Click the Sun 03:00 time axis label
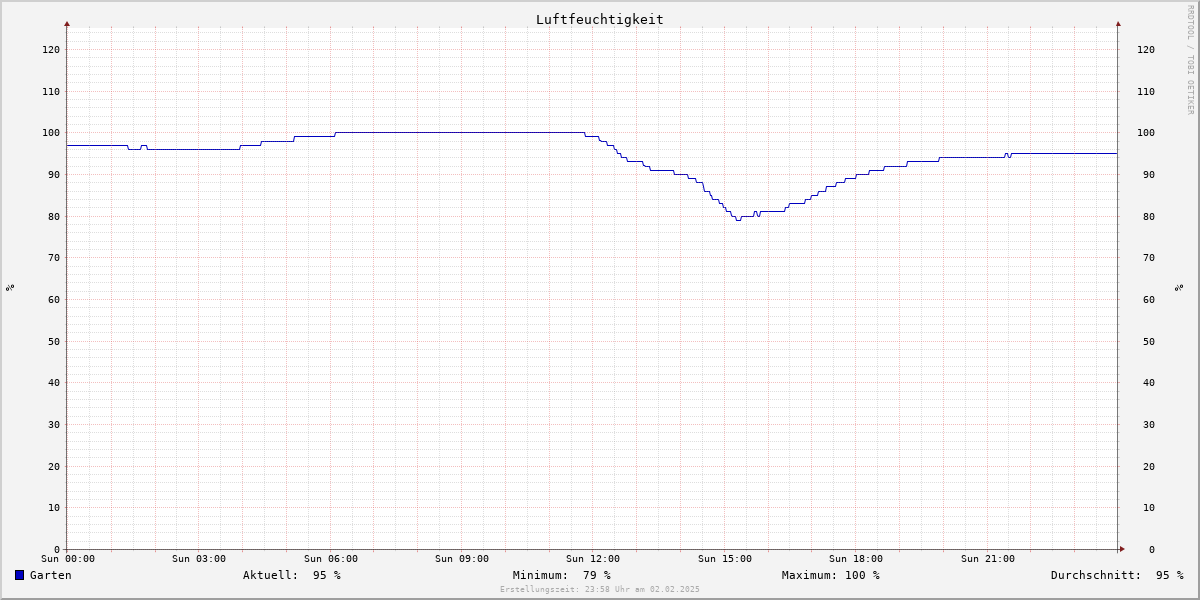The image size is (1200, 600). pyautogui.click(x=199, y=559)
